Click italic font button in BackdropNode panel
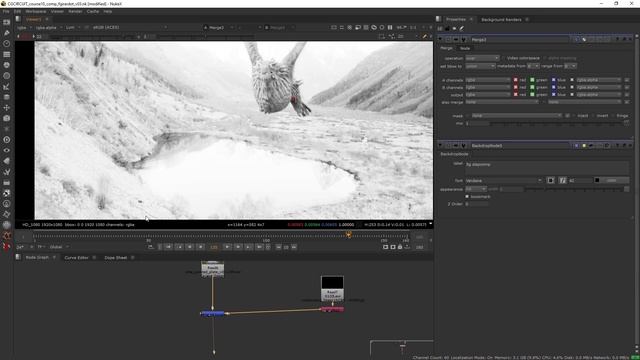This screenshot has height=360, width=640. click(562, 180)
